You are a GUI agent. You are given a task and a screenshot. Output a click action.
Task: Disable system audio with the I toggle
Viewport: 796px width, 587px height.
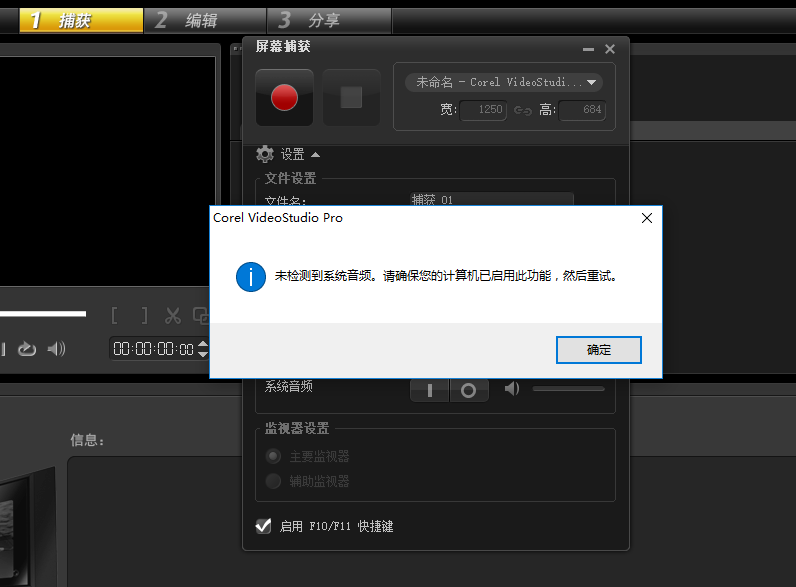[429, 390]
